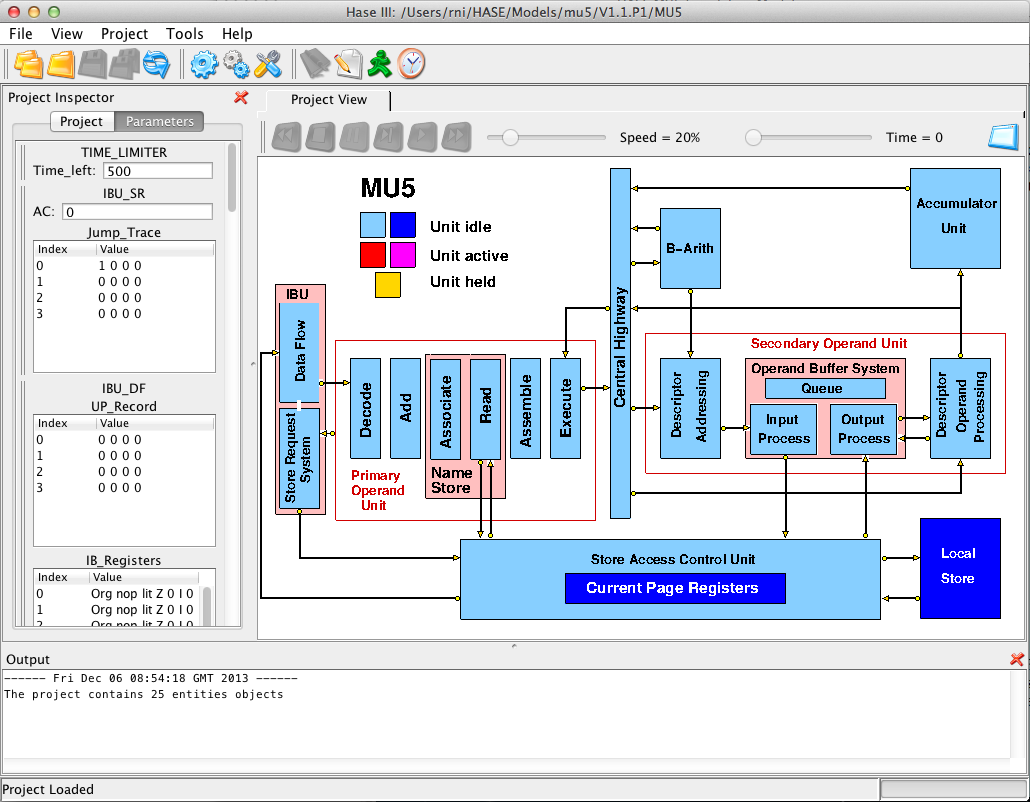Click the document with pencil icon
1030x802 pixels.
(x=347, y=64)
